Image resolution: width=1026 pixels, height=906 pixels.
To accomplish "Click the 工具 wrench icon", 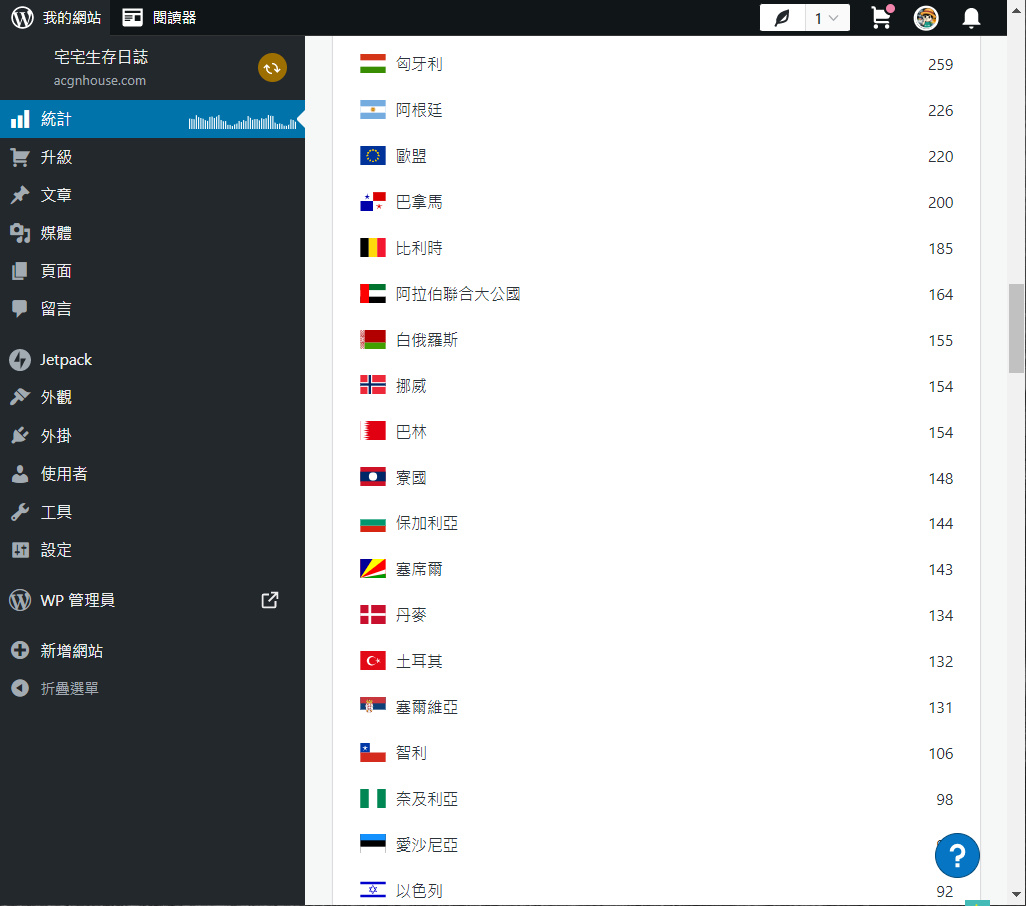I will pos(20,512).
